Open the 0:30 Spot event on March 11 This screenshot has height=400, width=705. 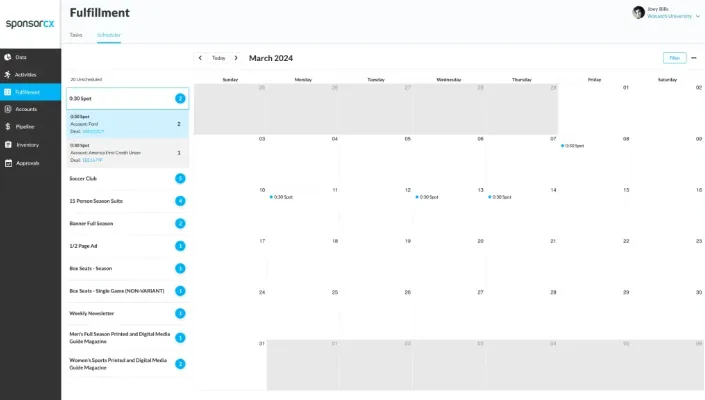coord(281,197)
